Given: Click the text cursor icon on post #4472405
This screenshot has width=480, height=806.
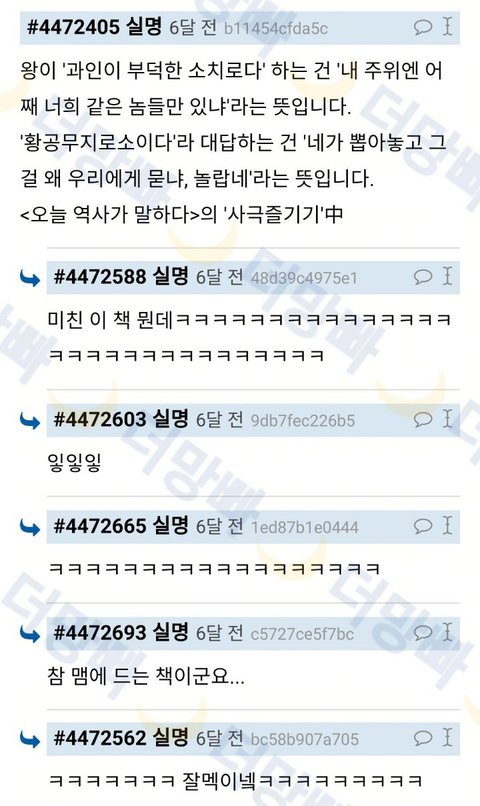Looking at the screenshot, I should [448, 26].
